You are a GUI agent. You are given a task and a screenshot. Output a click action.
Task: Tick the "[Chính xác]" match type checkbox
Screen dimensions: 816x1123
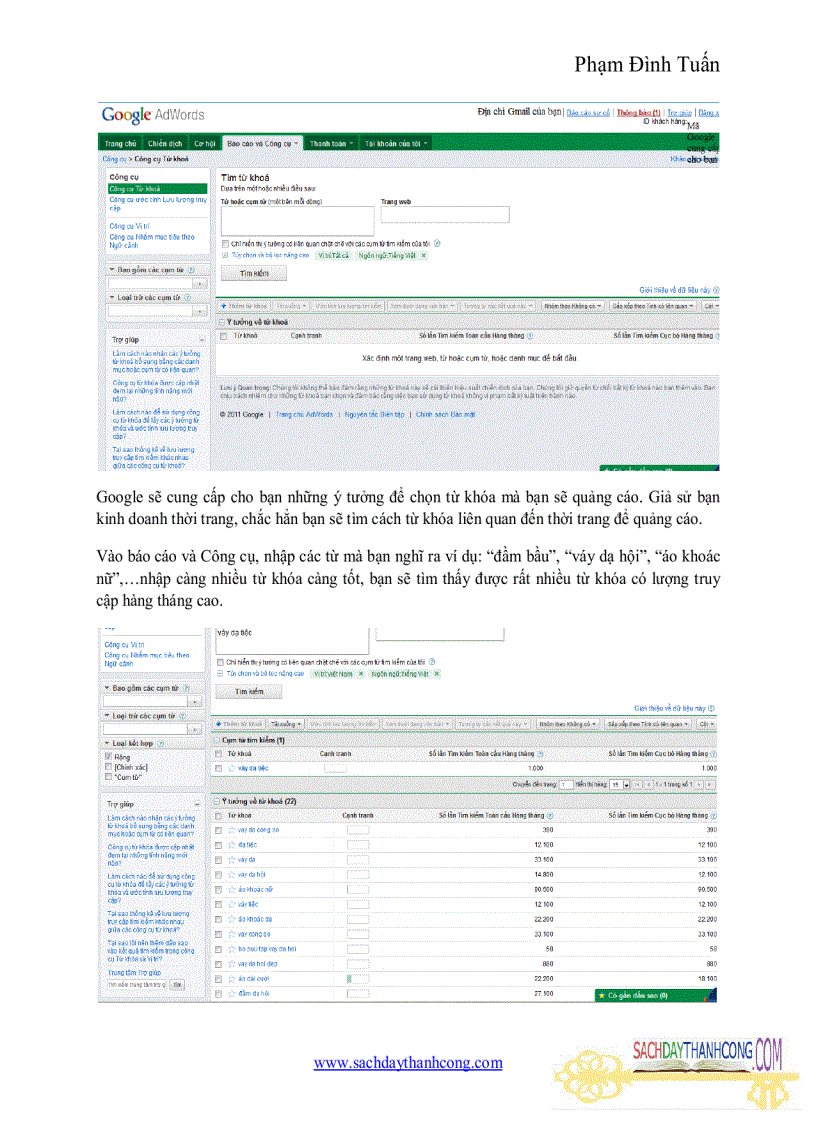coord(109,767)
